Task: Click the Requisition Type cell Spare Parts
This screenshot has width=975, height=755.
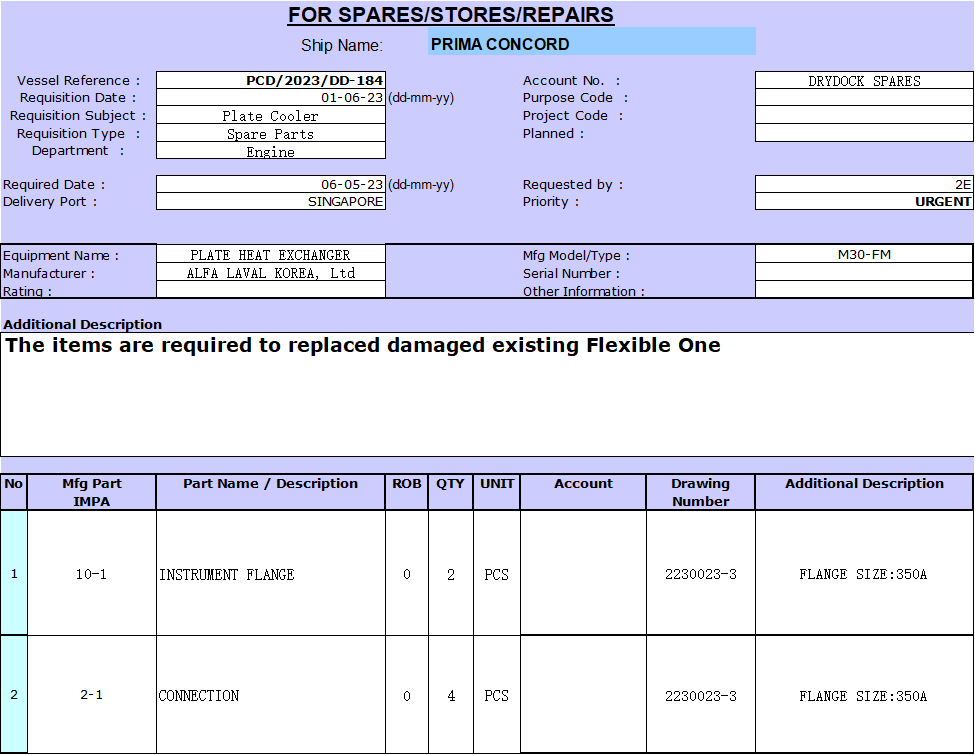Action: (271, 134)
